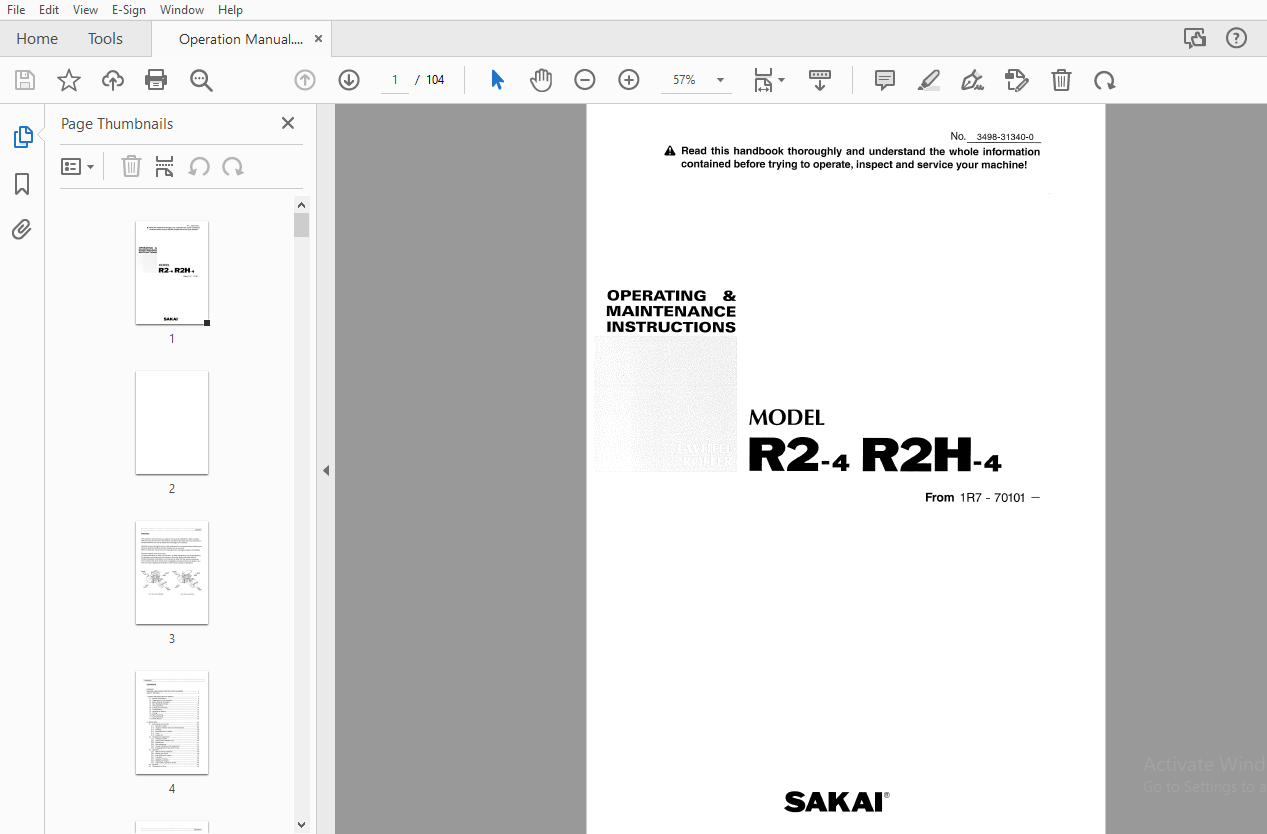1267x834 pixels.
Task: Expand the page fit options dropdown arrow
Action: [782, 80]
